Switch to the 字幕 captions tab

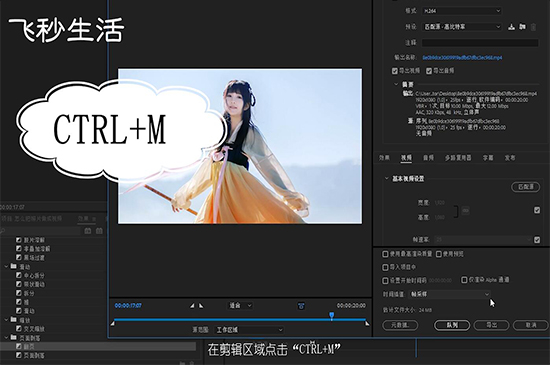[x=488, y=158]
